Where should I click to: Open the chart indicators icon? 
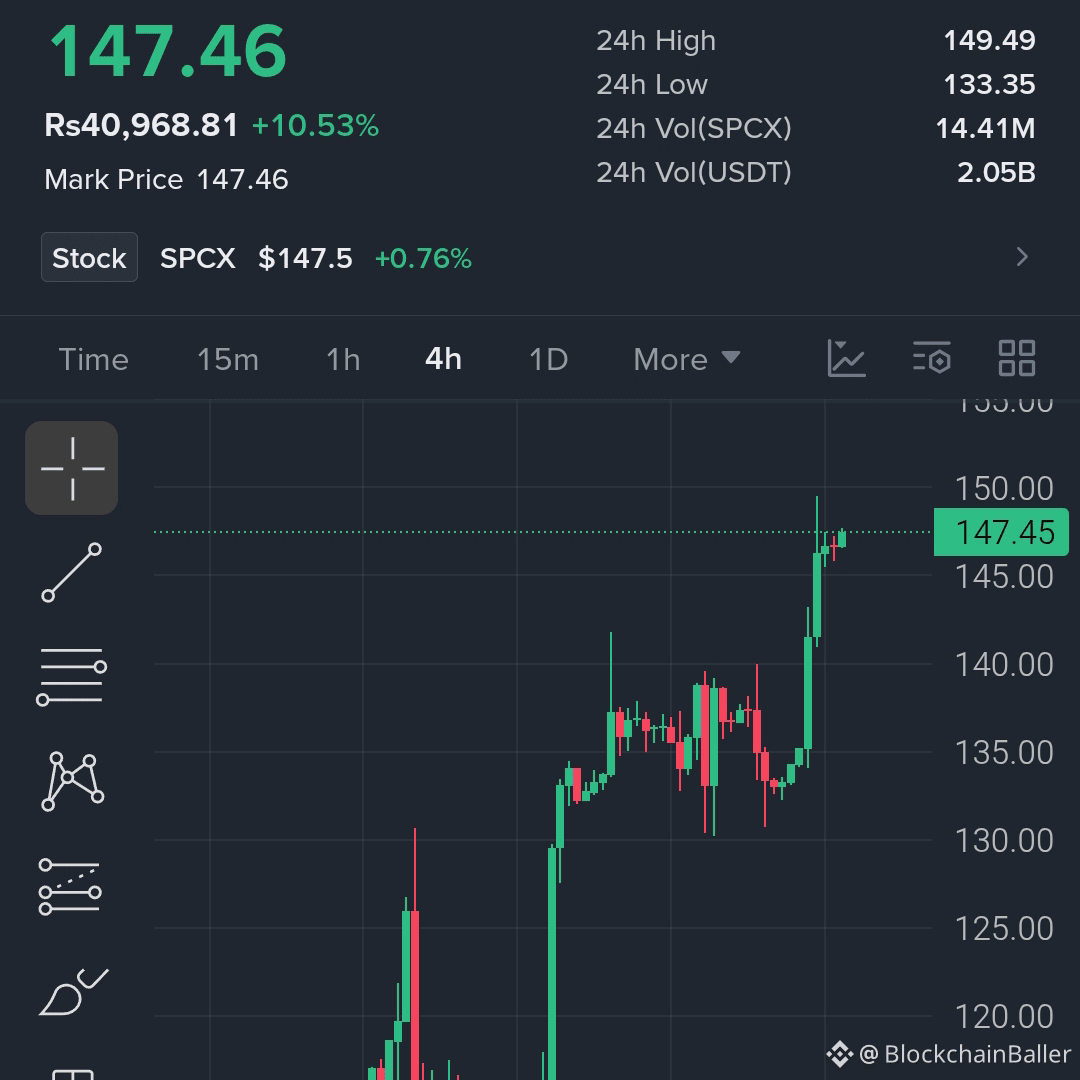[x=846, y=358]
